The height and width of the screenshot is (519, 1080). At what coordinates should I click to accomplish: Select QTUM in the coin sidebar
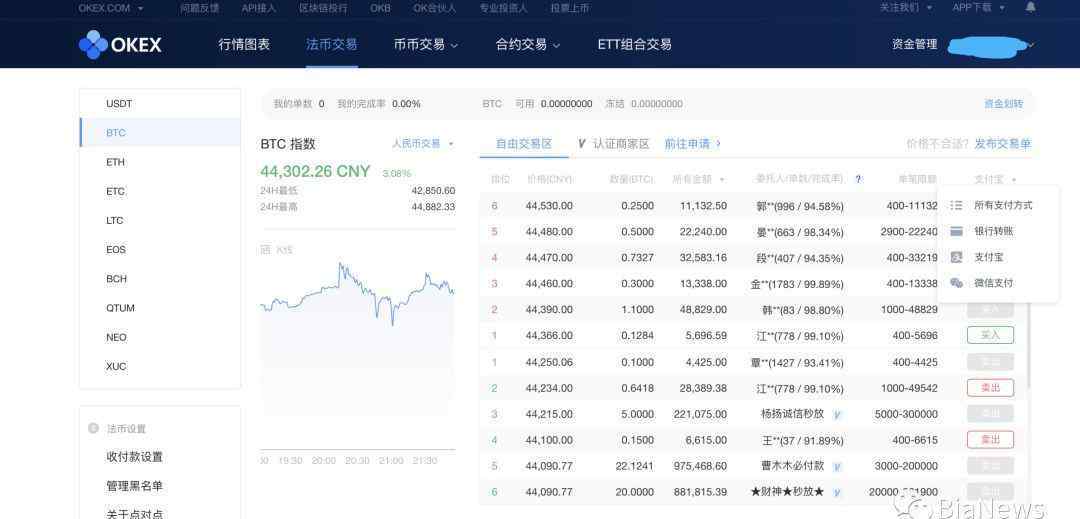pos(160,308)
